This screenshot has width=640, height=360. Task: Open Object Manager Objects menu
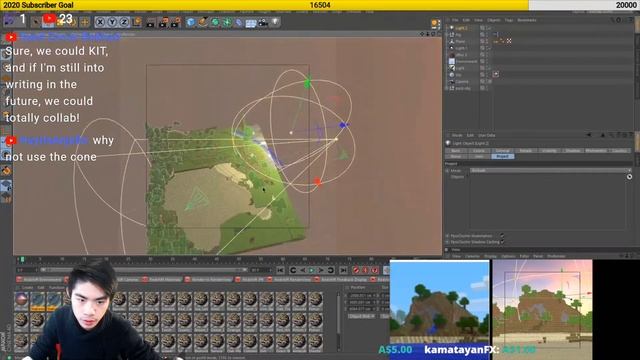click(x=493, y=20)
